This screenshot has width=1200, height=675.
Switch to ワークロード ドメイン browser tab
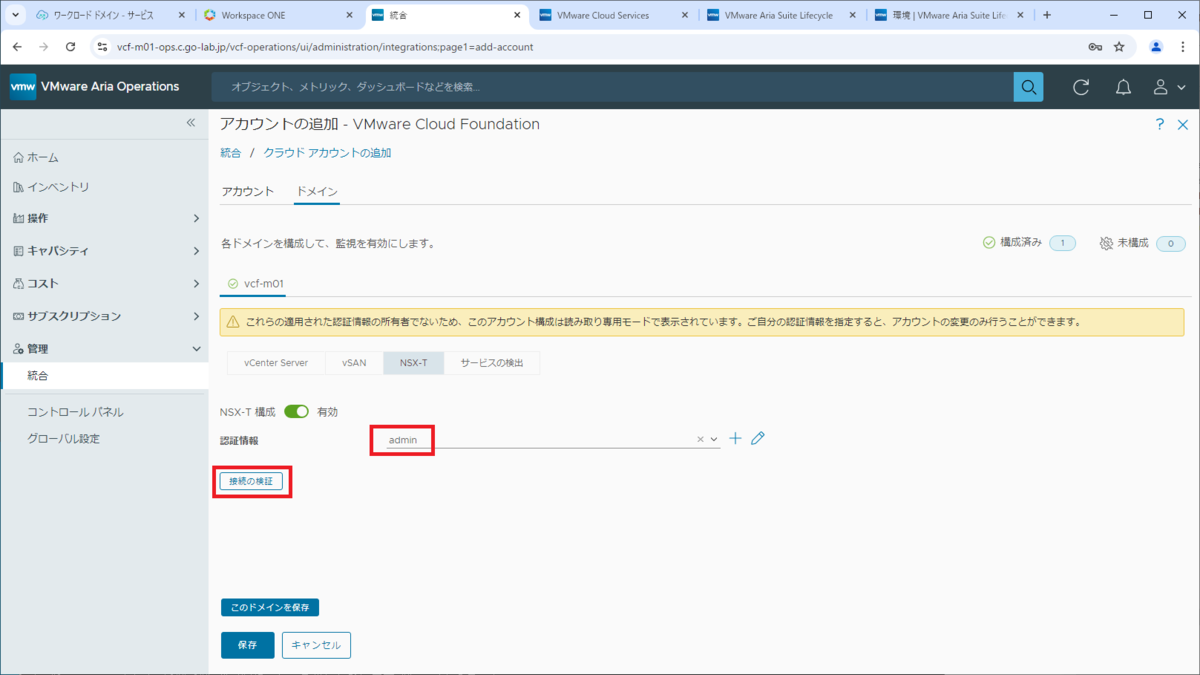click(110, 15)
